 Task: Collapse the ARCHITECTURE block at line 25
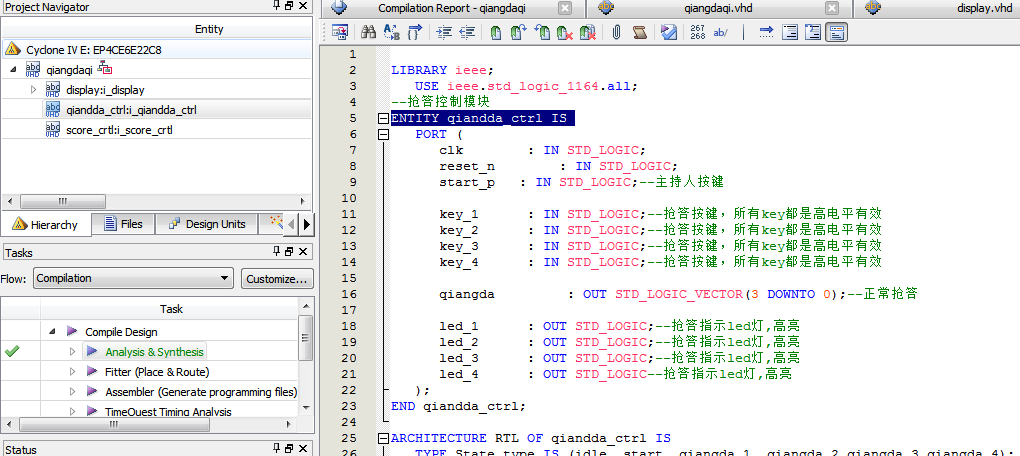383,438
